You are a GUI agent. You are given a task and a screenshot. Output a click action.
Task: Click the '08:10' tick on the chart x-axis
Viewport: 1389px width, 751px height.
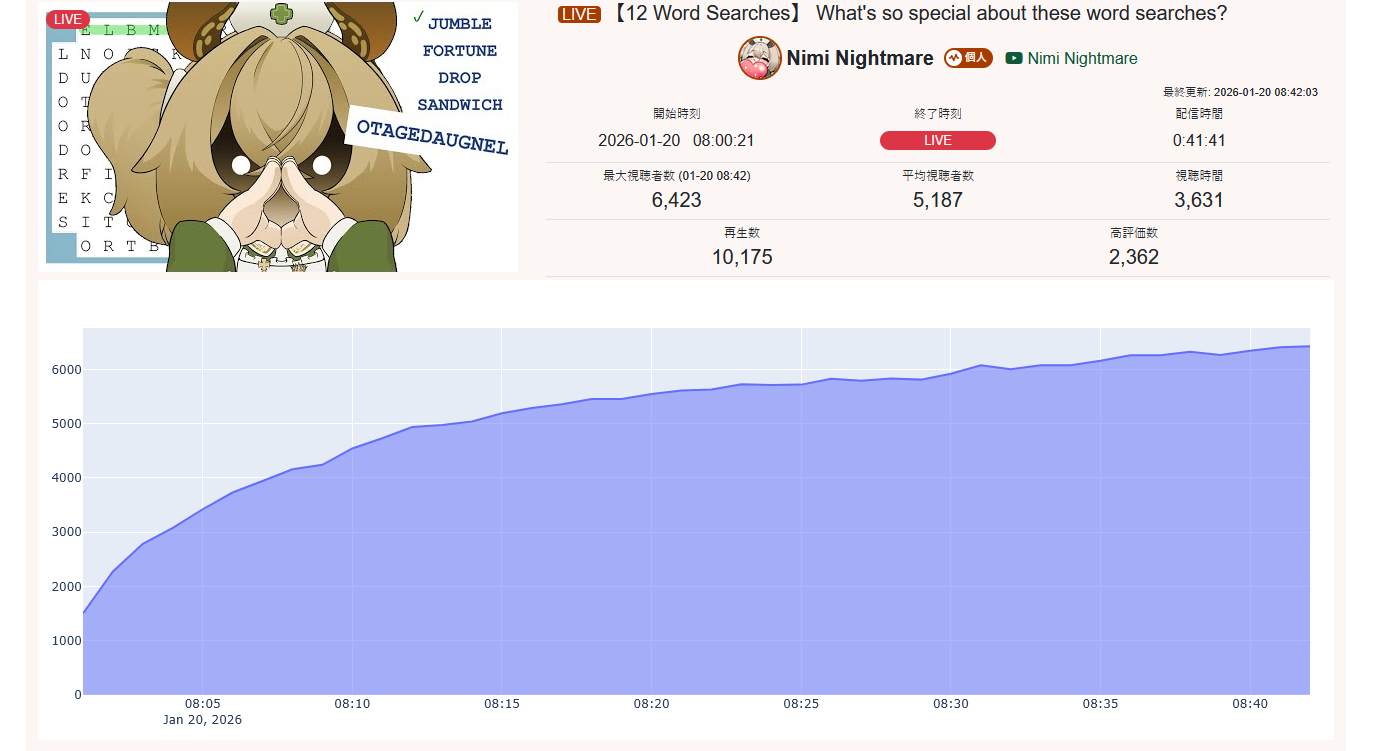point(352,704)
